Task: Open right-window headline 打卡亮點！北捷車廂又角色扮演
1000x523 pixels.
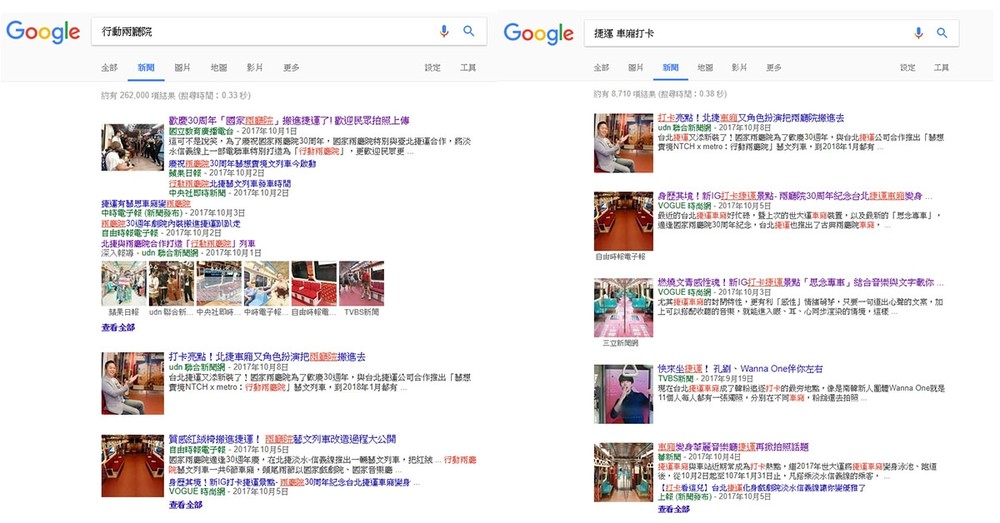Action: click(x=751, y=118)
